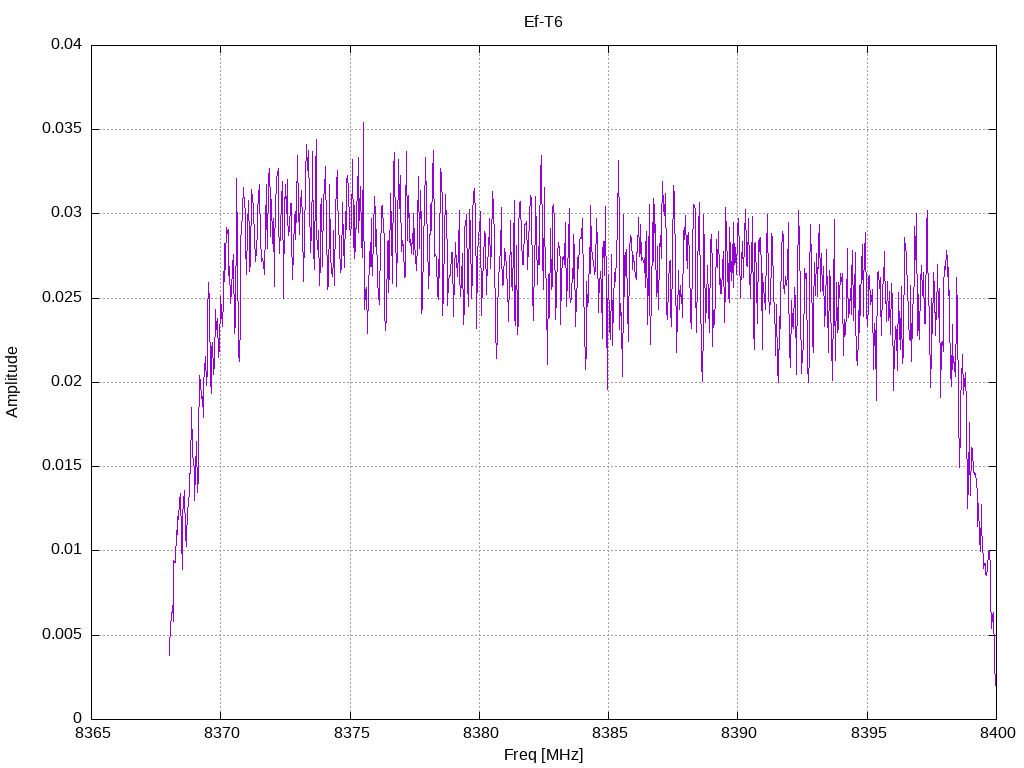Click the x-axis tick label 8385
Screen dimensions: 1024x768
(609, 733)
